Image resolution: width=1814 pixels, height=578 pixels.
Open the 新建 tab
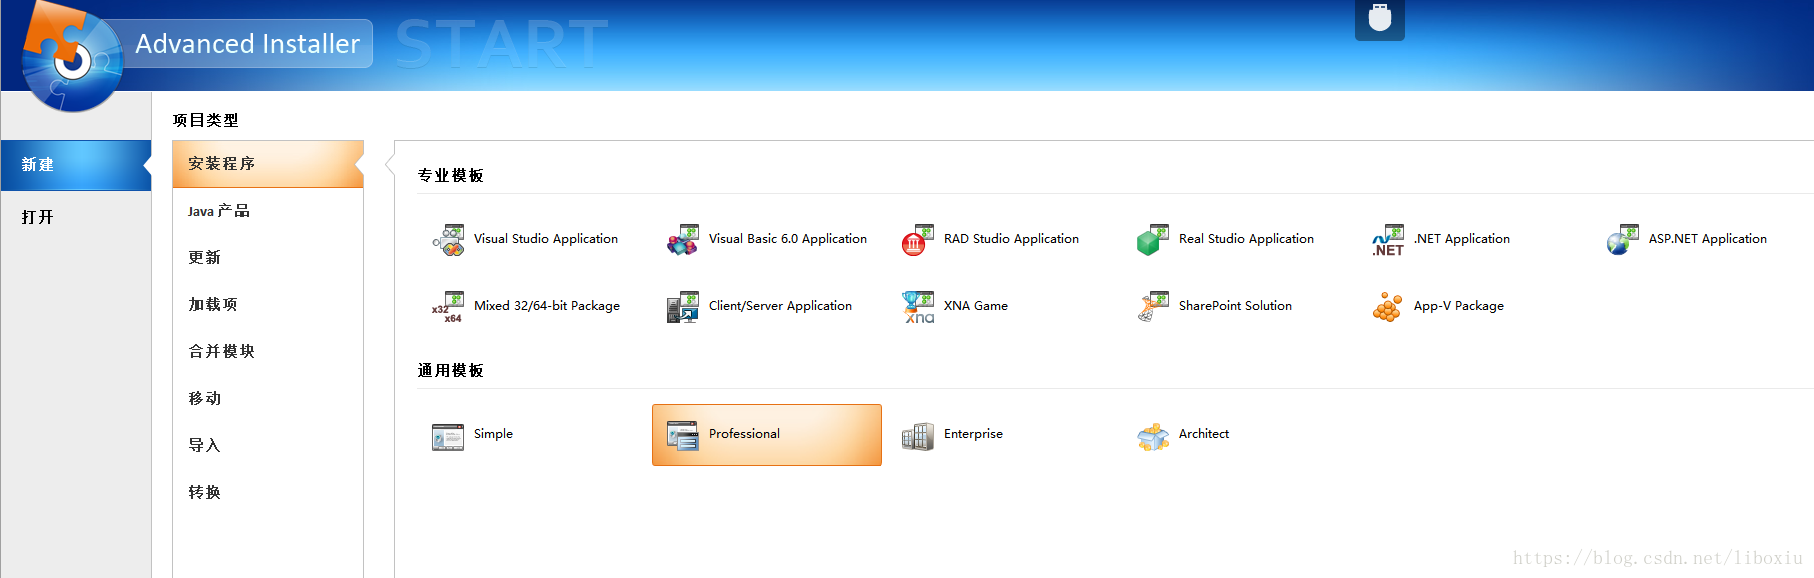click(x=76, y=165)
